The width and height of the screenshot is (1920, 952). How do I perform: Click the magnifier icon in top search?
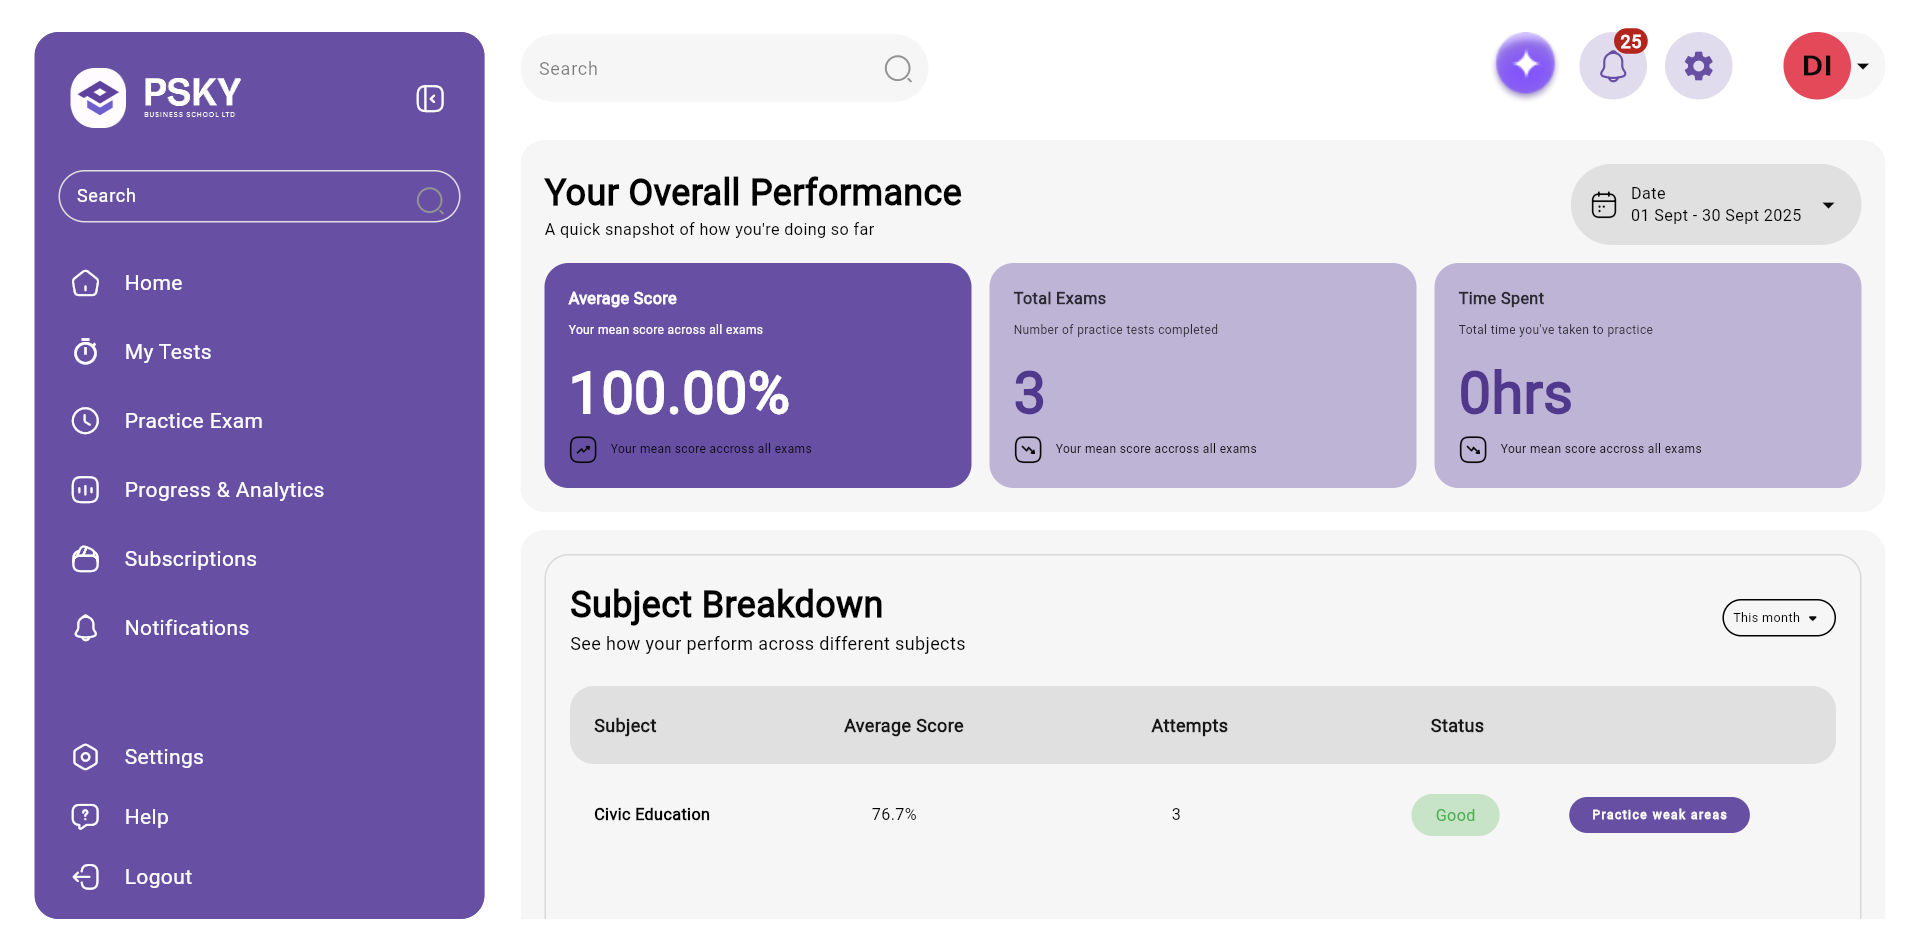pos(897,68)
